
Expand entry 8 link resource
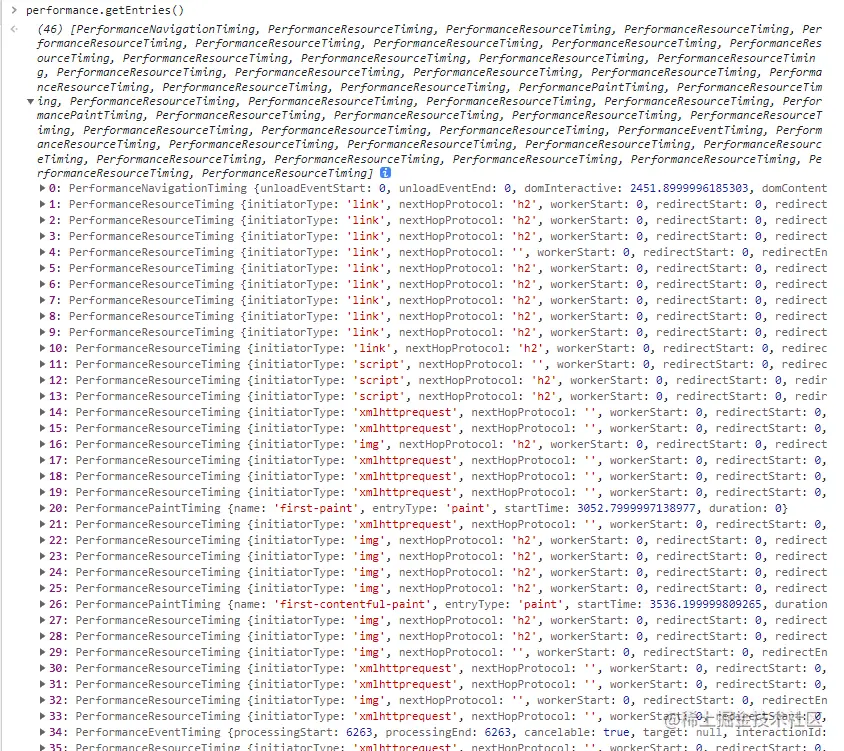(x=42, y=316)
